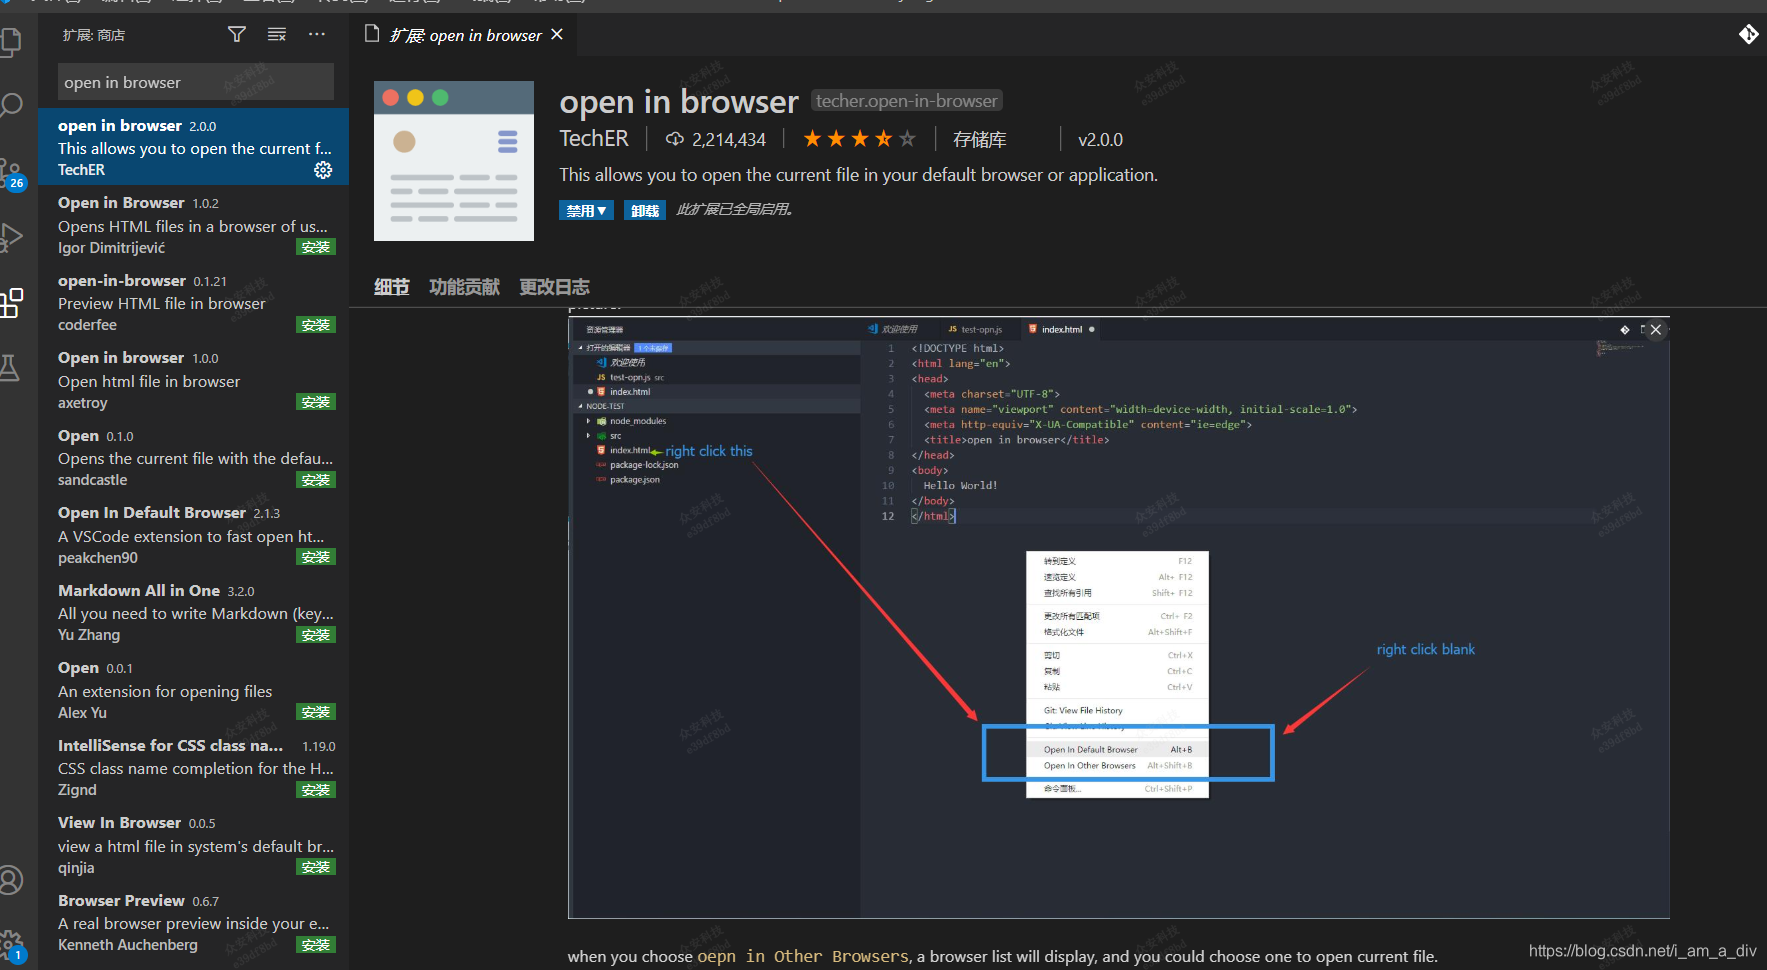This screenshot has width=1767, height=970.
Task: Switch to the Details tab
Action: (392, 287)
